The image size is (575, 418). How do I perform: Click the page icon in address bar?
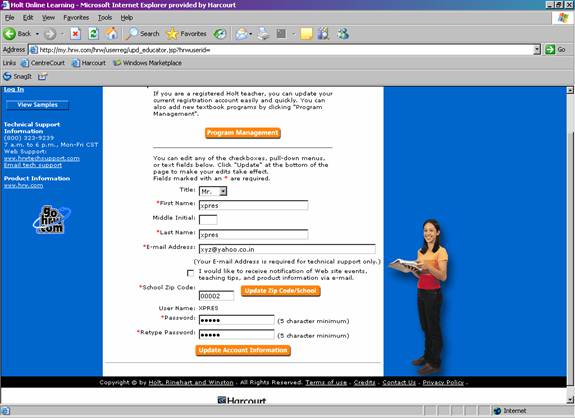(x=33, y=50)
